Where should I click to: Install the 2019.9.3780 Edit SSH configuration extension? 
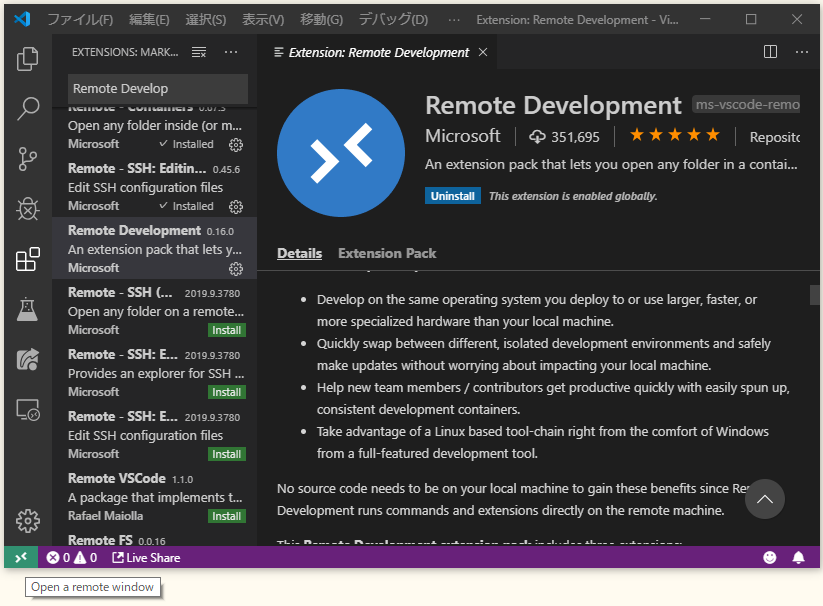227,454
